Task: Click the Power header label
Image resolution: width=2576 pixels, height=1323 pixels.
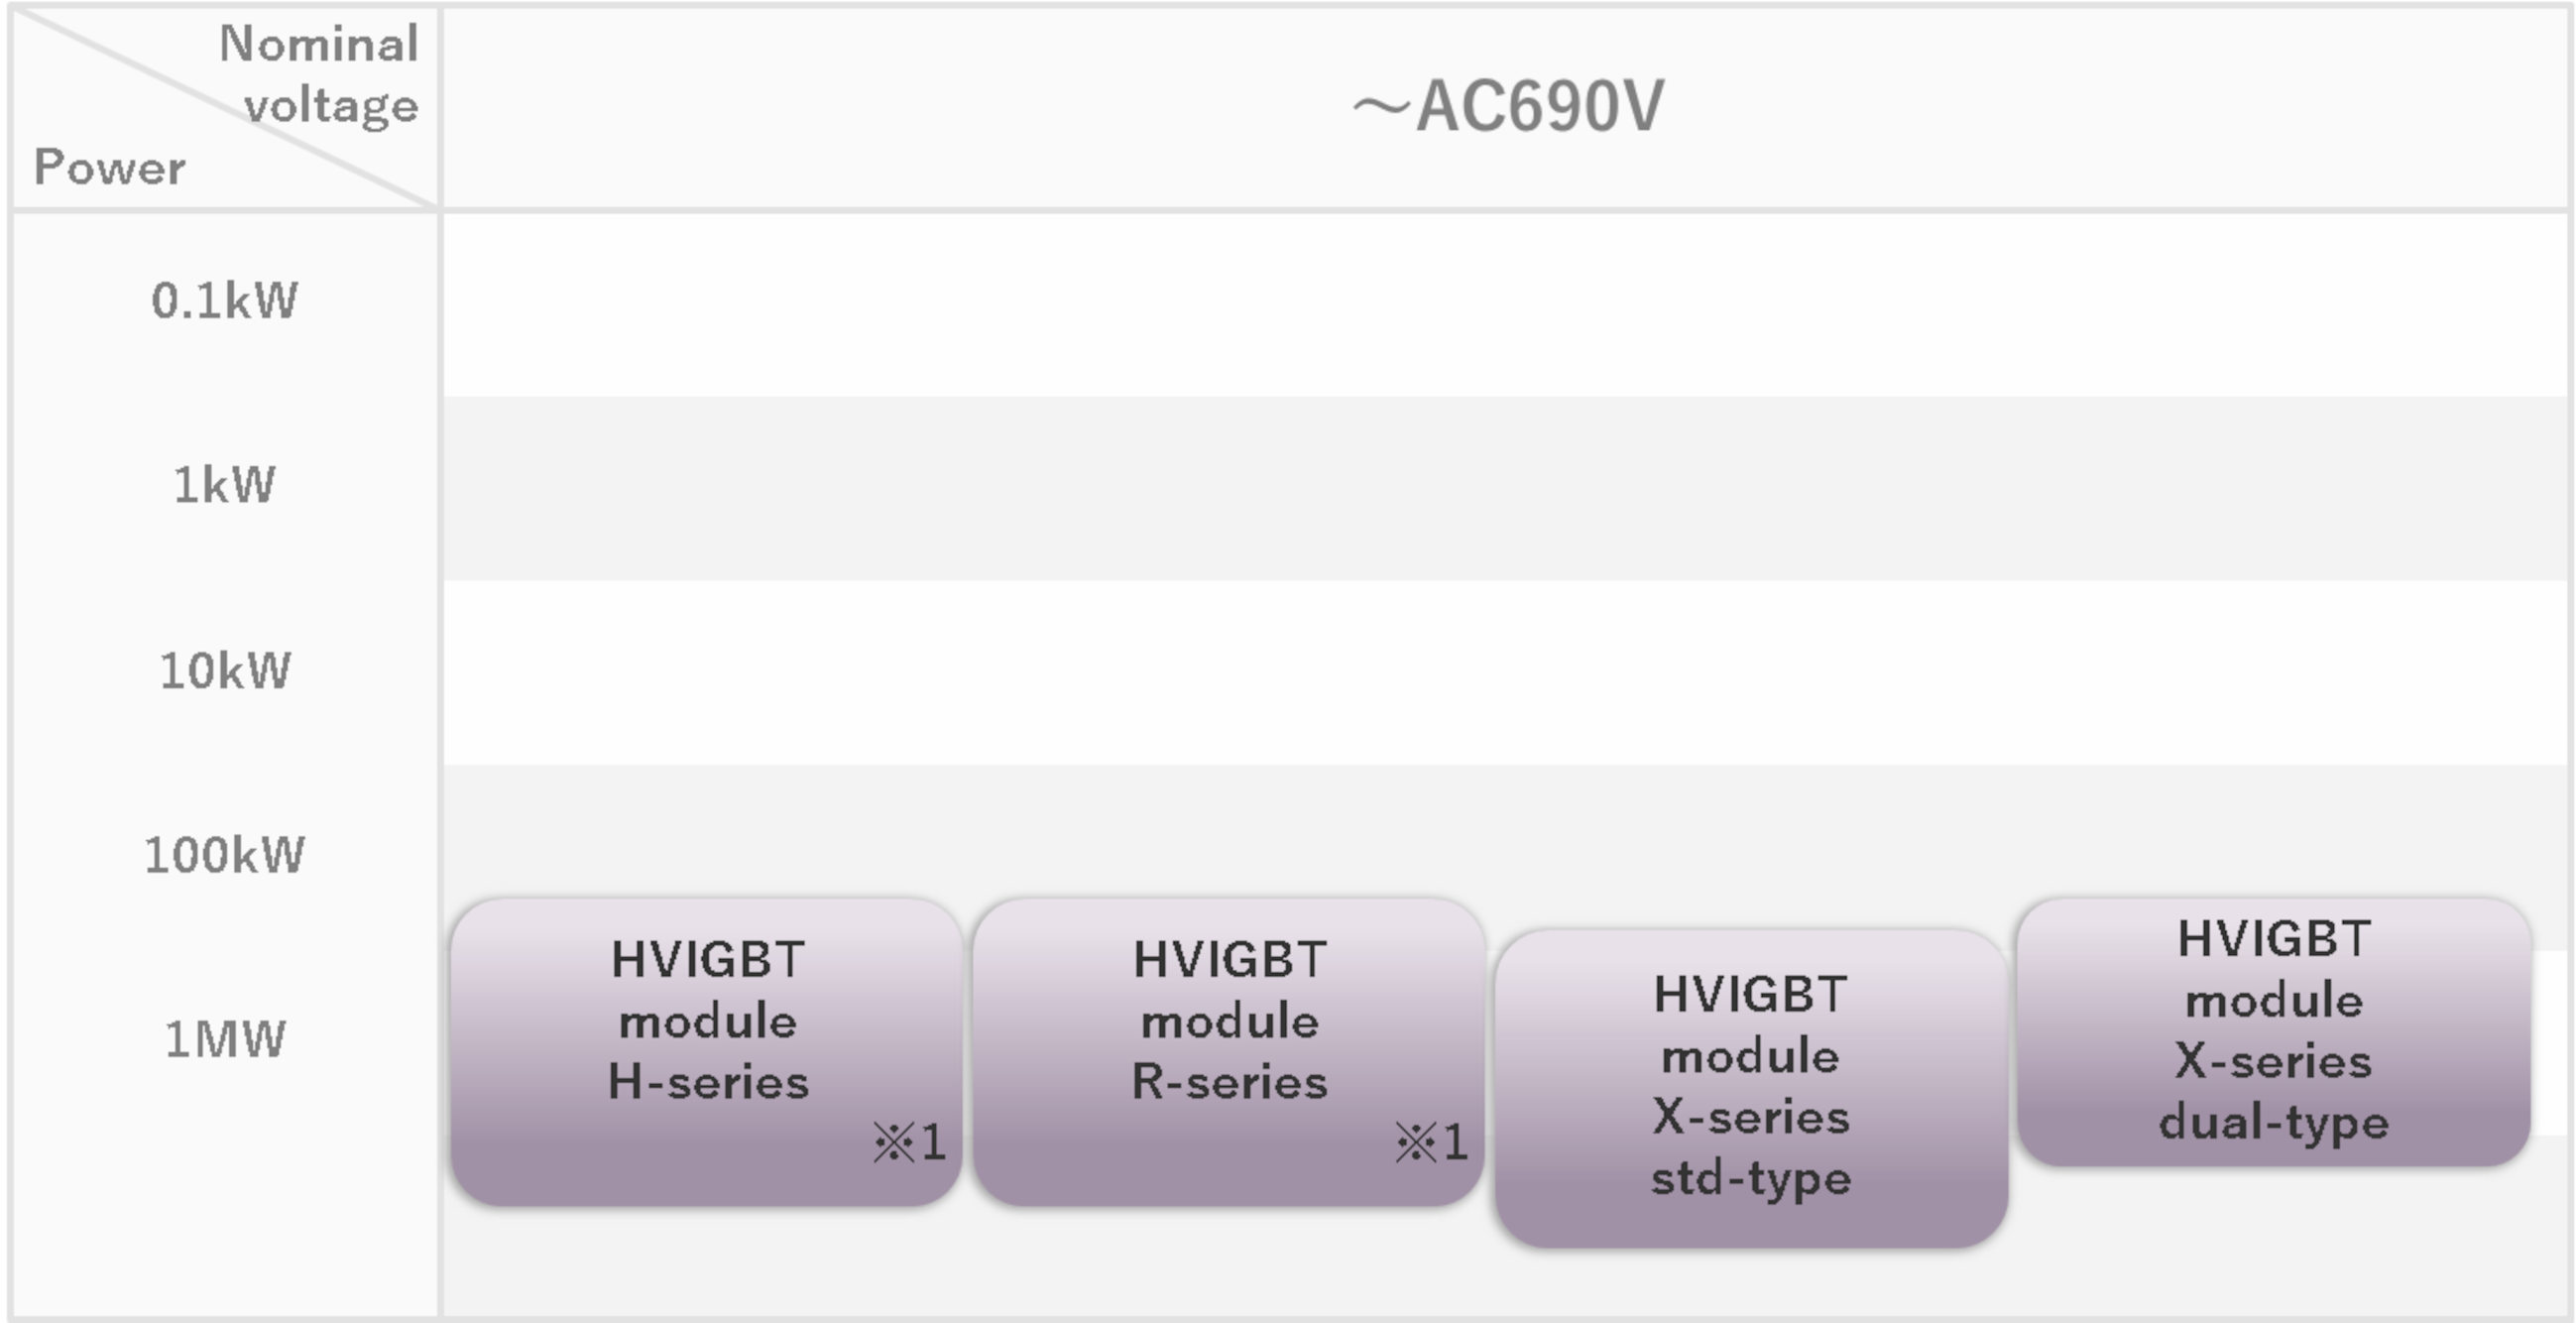Action: tap(110, 167)
